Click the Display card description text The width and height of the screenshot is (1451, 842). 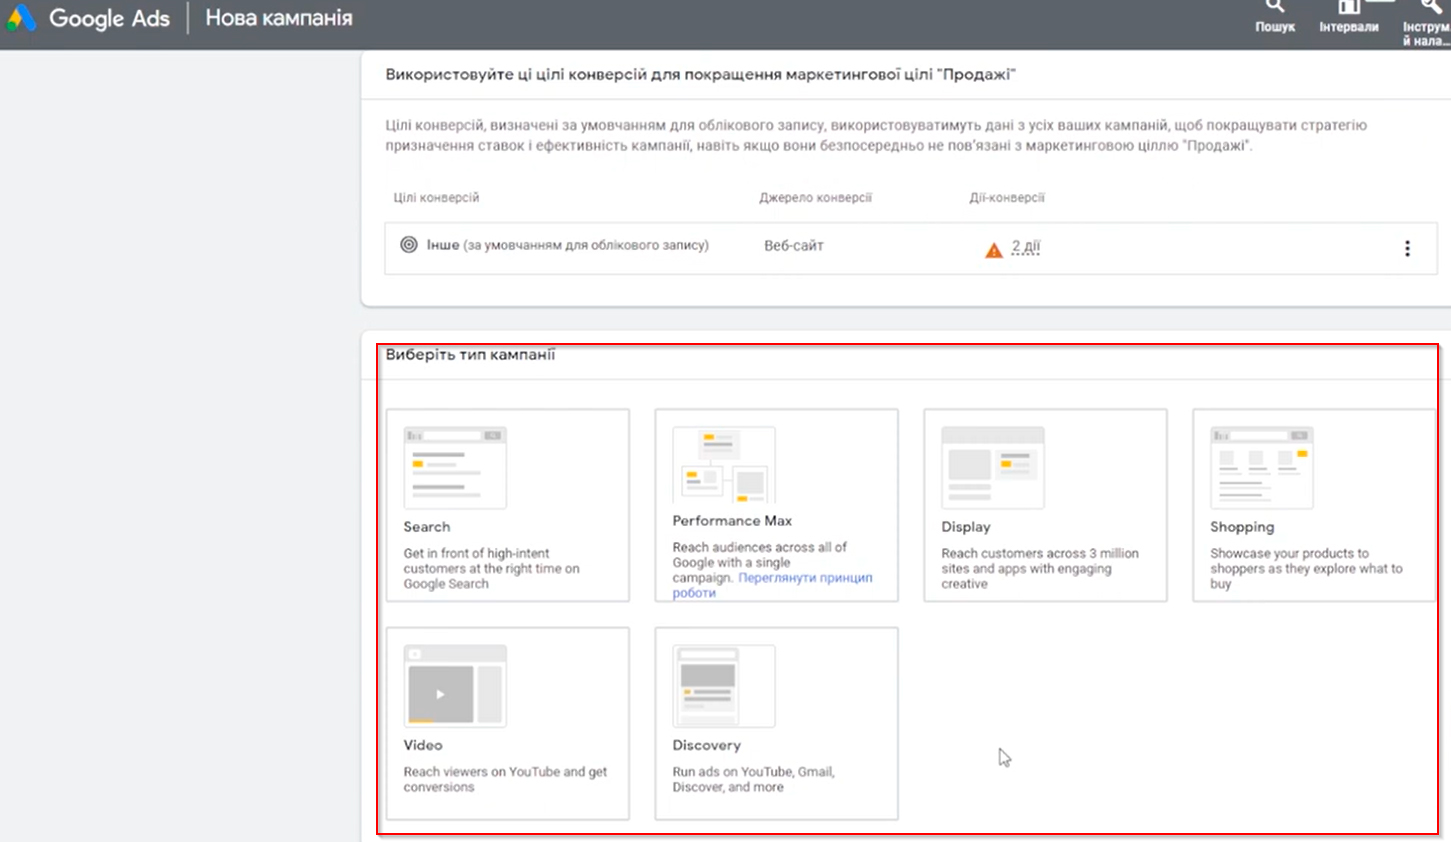coord(1040,569)
